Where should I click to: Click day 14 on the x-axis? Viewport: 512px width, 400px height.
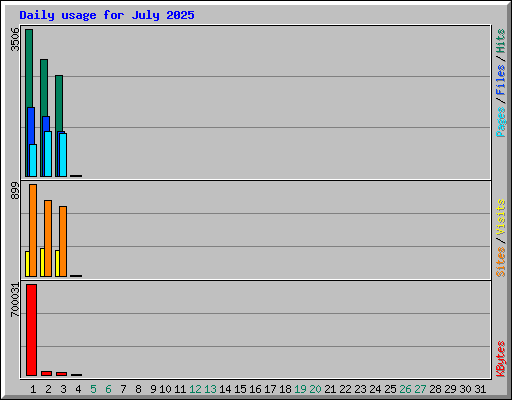(225, 389)
